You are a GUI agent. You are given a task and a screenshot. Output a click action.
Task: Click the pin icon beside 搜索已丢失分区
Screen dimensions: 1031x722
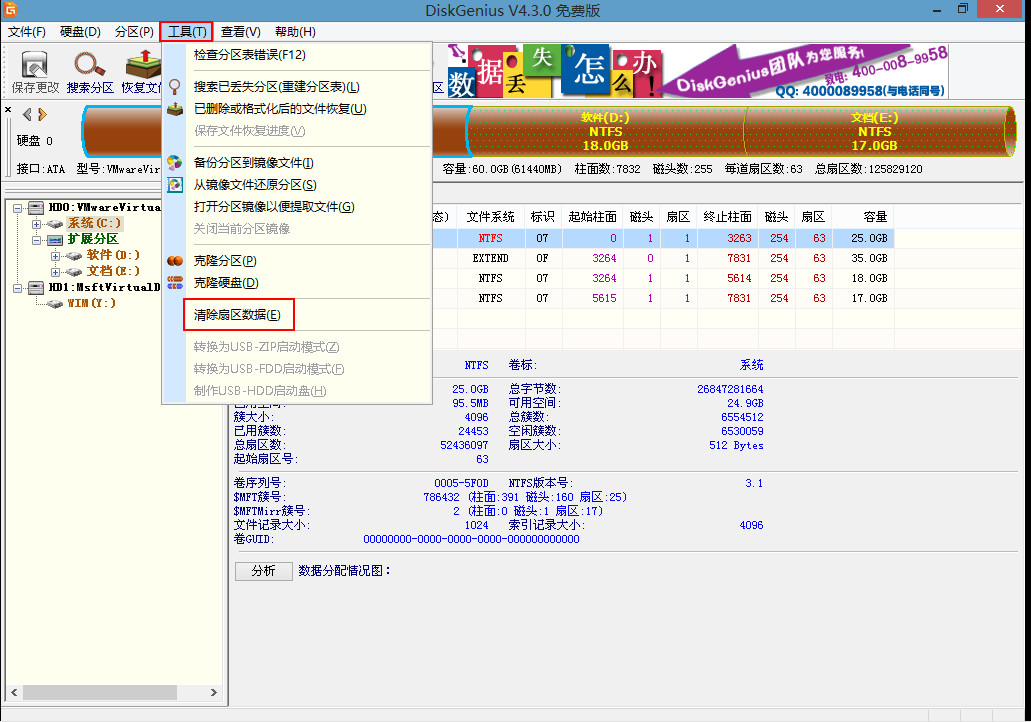click(174, 87)
